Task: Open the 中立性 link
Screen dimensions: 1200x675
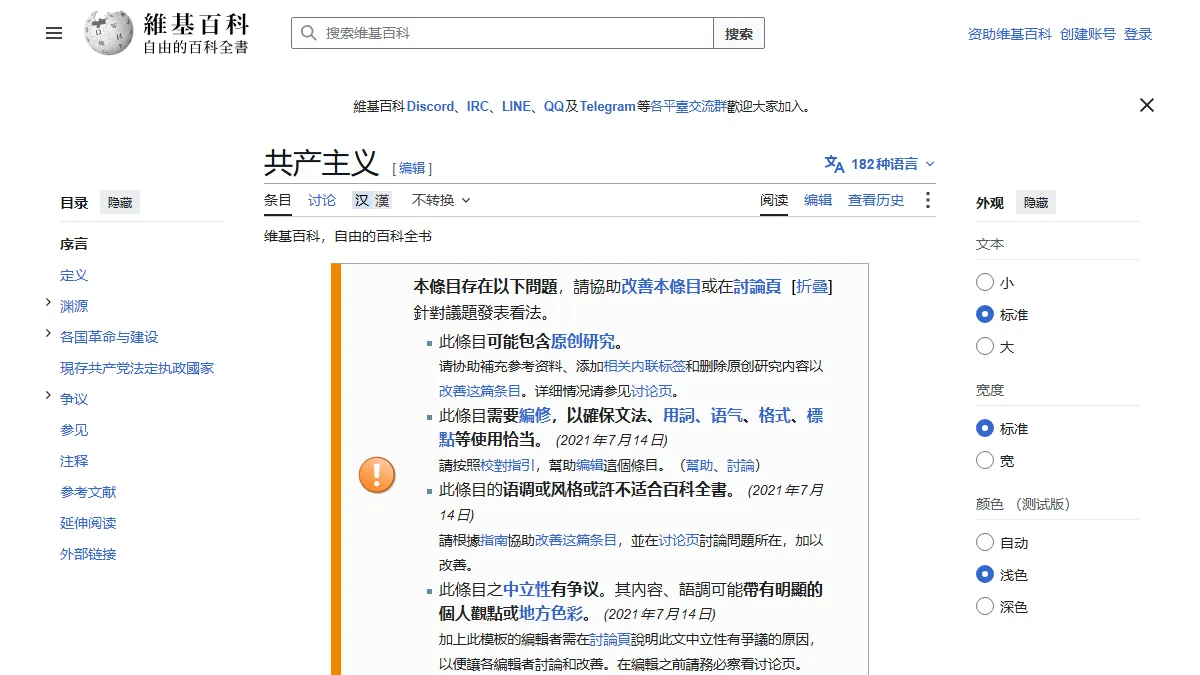Action: point(527,589)
